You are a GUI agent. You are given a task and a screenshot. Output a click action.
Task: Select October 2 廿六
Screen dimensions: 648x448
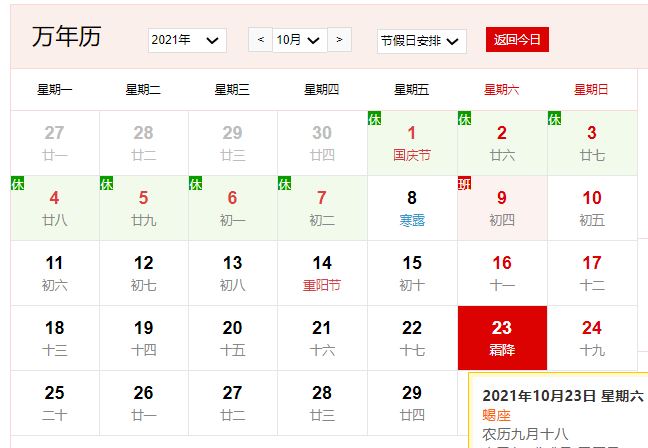502,143
